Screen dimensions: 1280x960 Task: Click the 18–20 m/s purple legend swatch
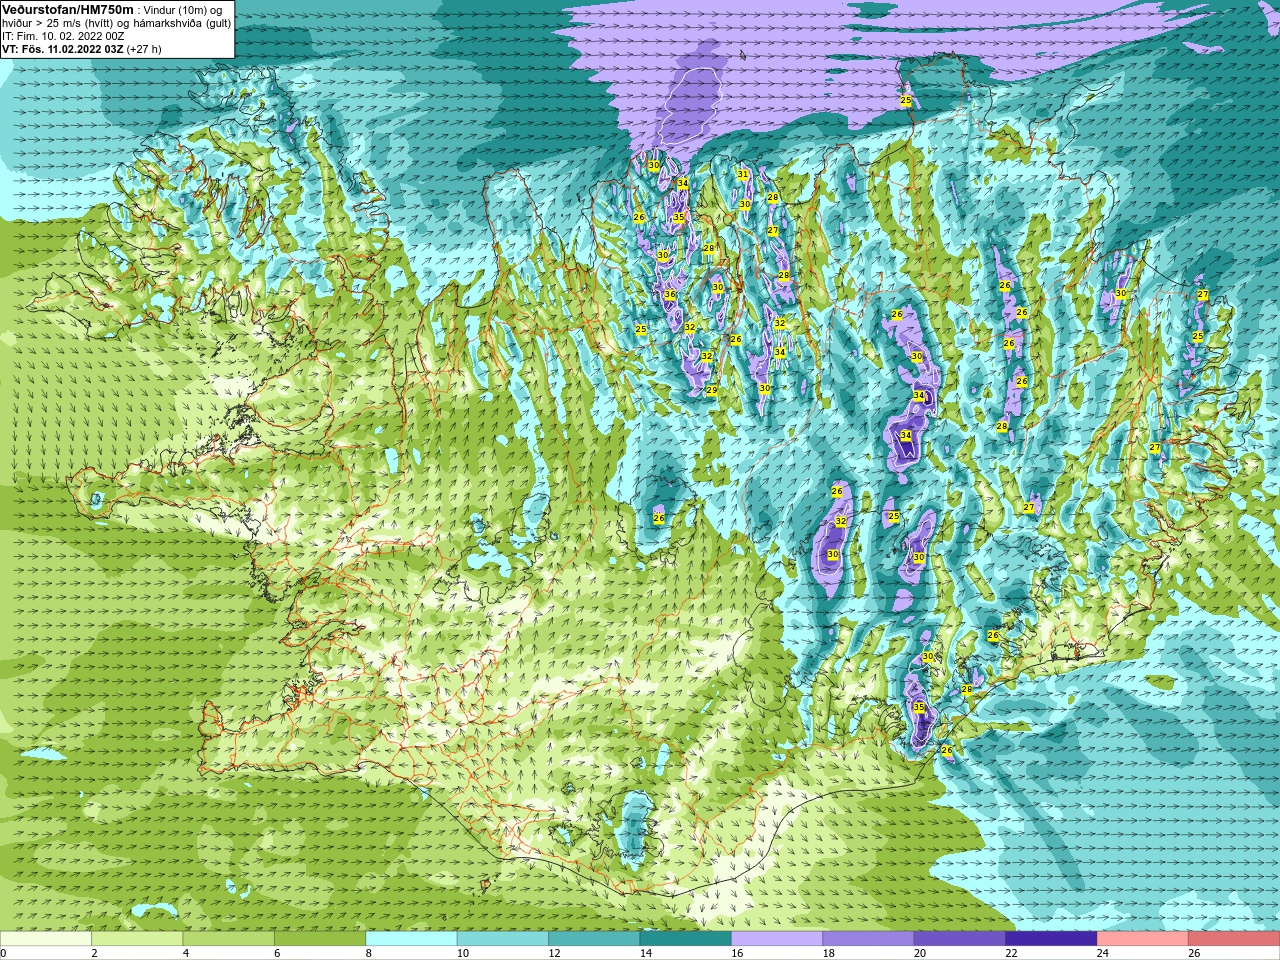point(868,939)
